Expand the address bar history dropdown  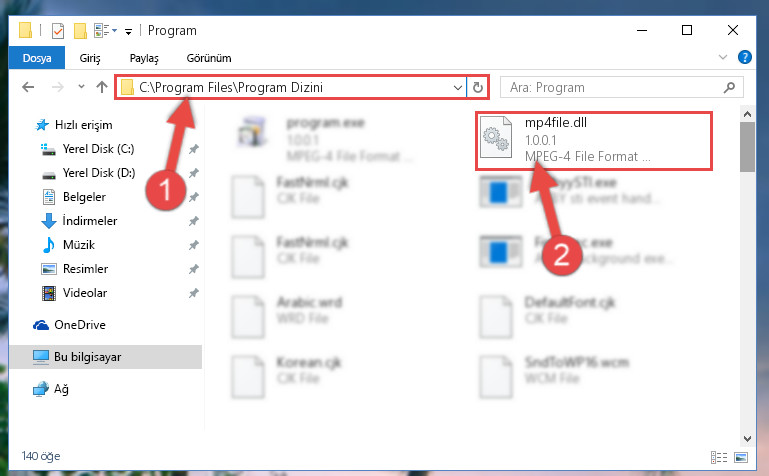pyautogui.click(x=458, y=88)
